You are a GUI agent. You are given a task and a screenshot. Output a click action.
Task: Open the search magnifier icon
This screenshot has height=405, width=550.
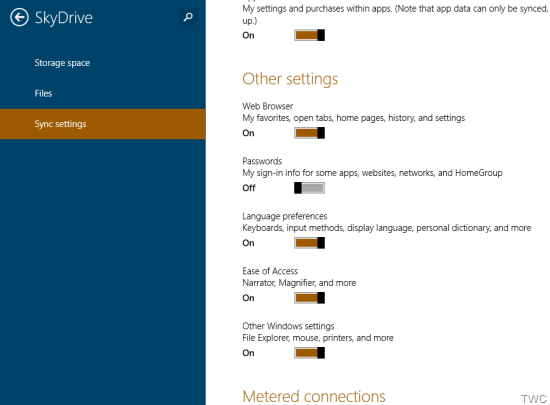coord(188,17)
